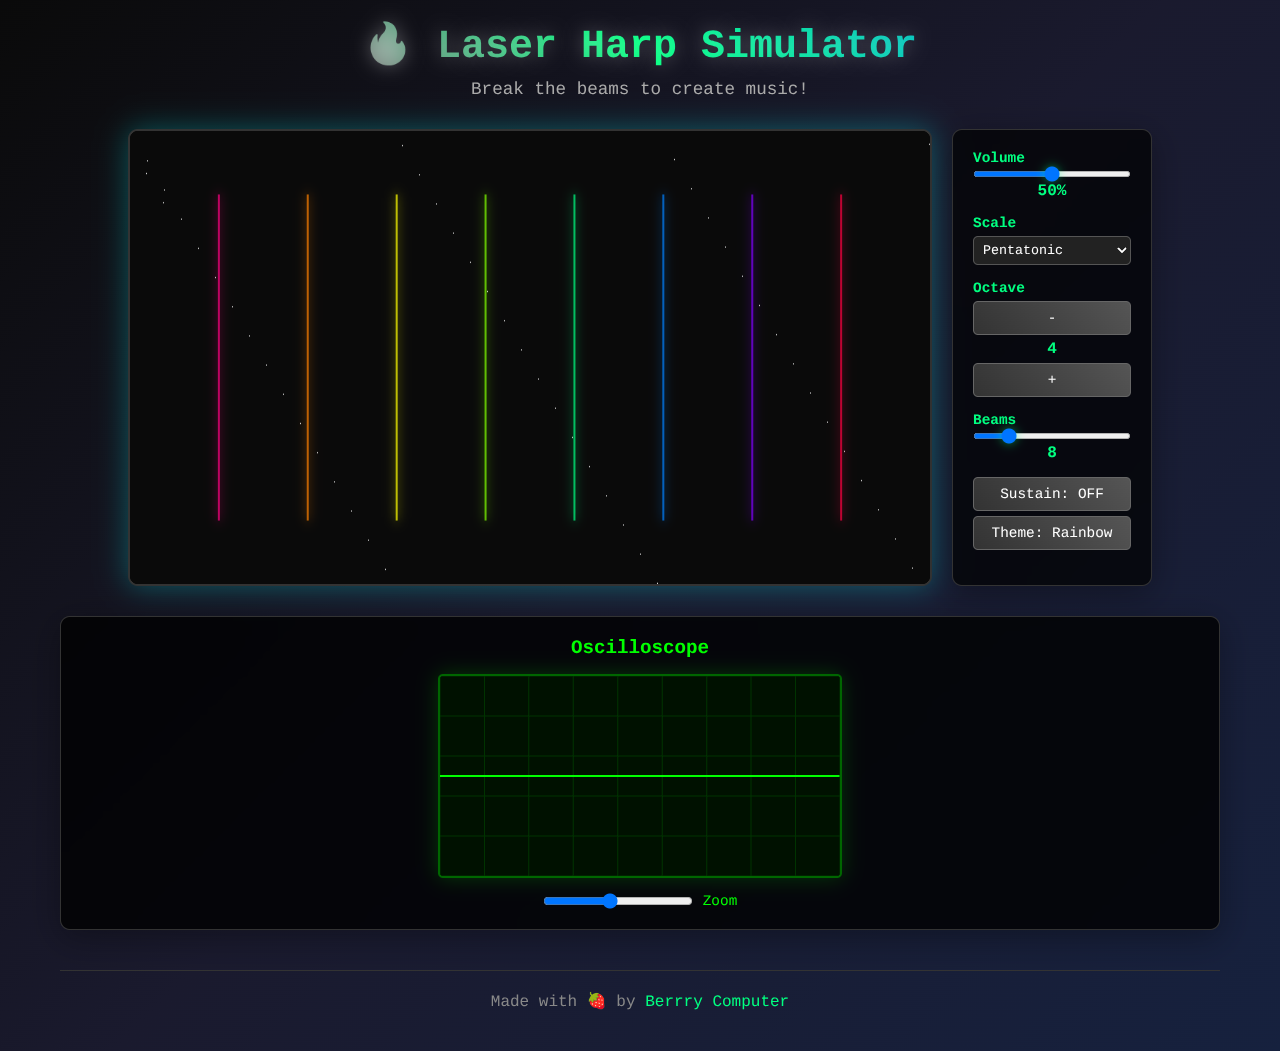Break the green laser beam
The image size is (1280, 1051).
(x=485, y=355)
